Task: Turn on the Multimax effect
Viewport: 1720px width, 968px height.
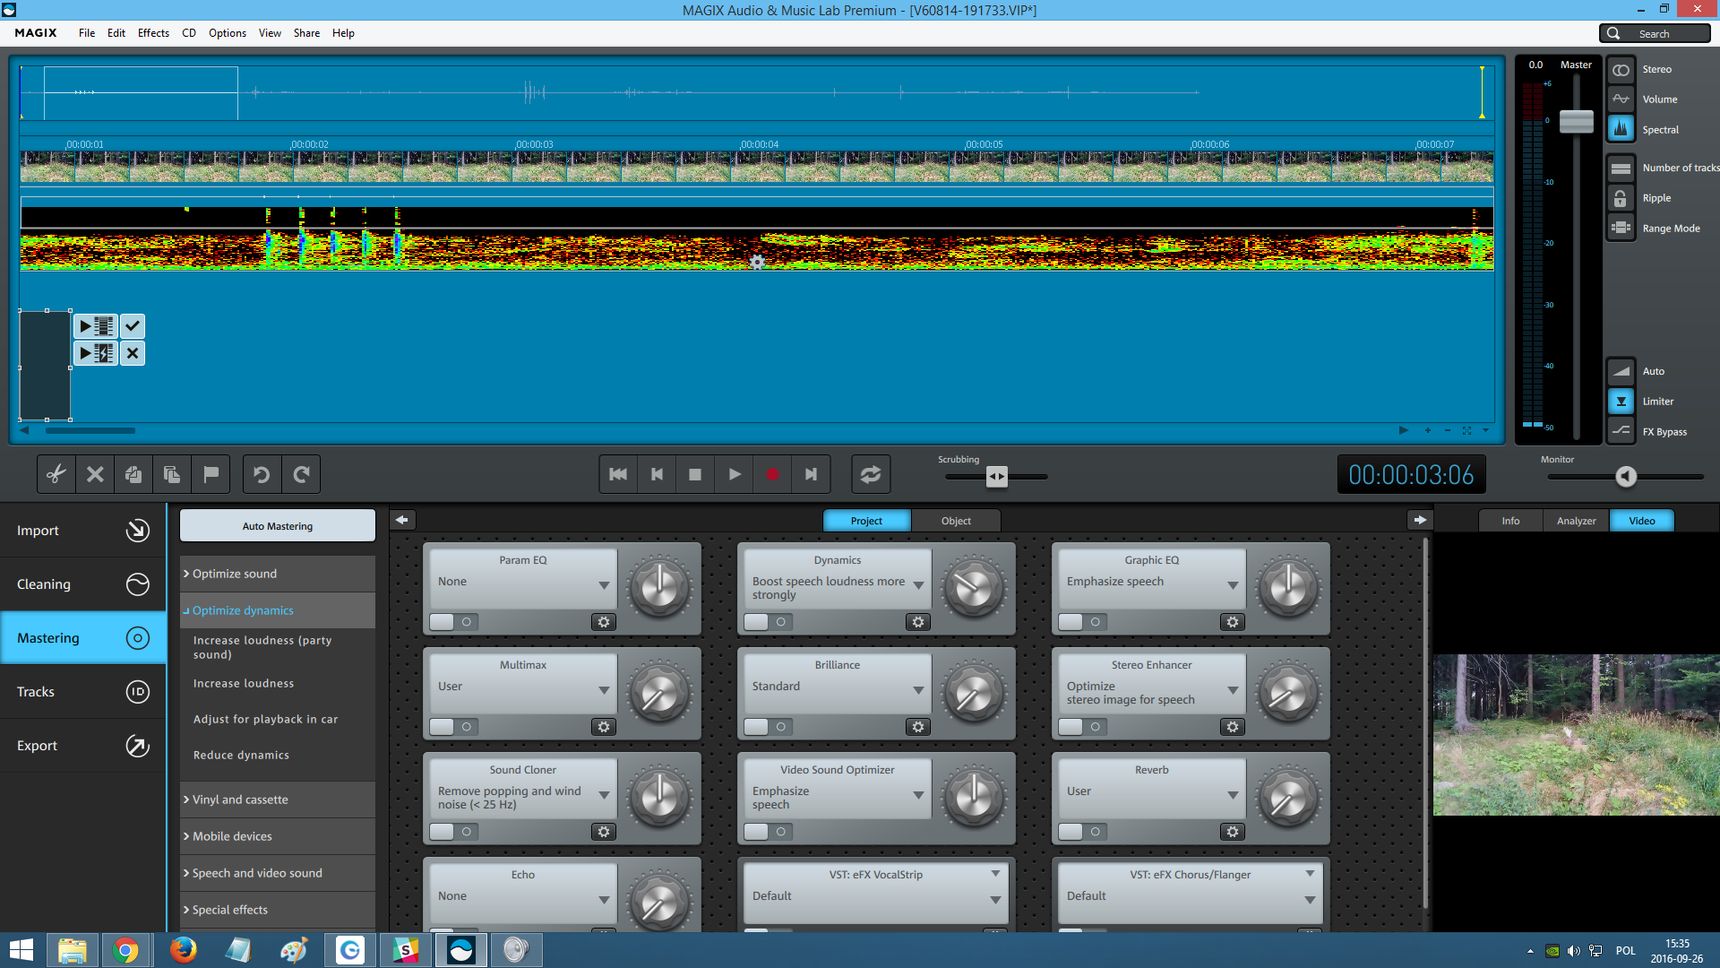Action: pos(452,727)
